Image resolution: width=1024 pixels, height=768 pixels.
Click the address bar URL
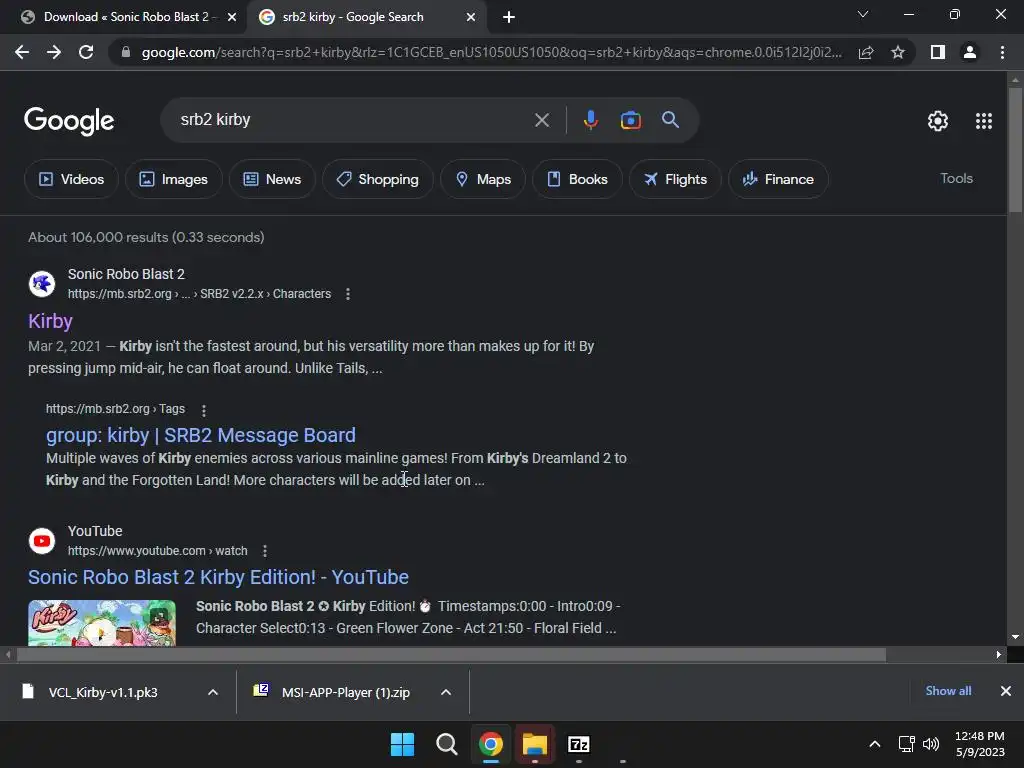[x=491, y=52]
